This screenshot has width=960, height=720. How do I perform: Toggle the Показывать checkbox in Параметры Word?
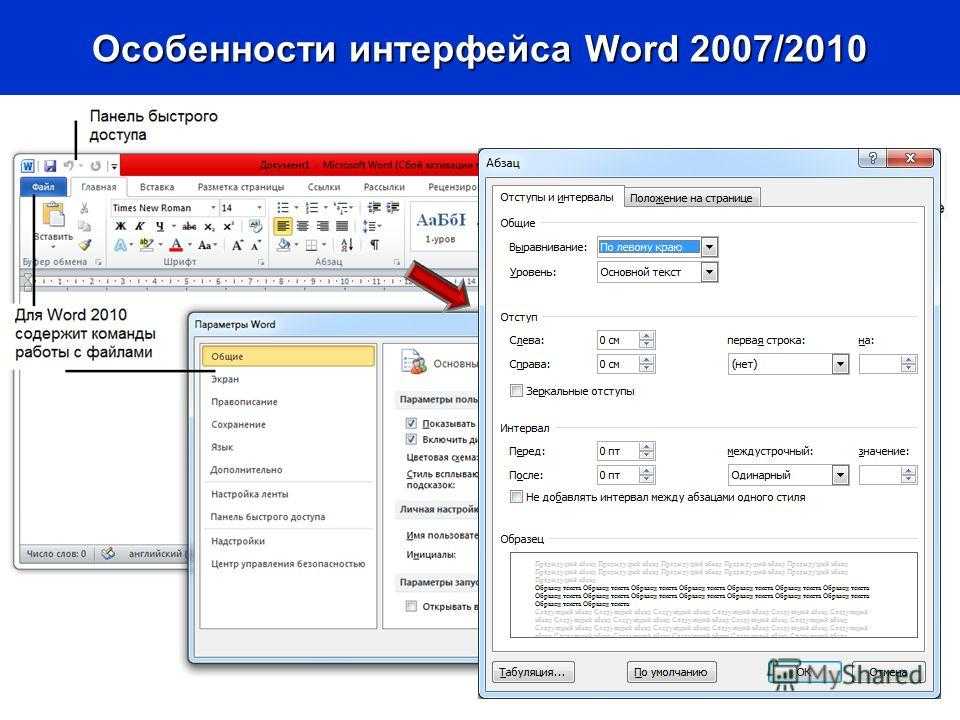point(411,423)
